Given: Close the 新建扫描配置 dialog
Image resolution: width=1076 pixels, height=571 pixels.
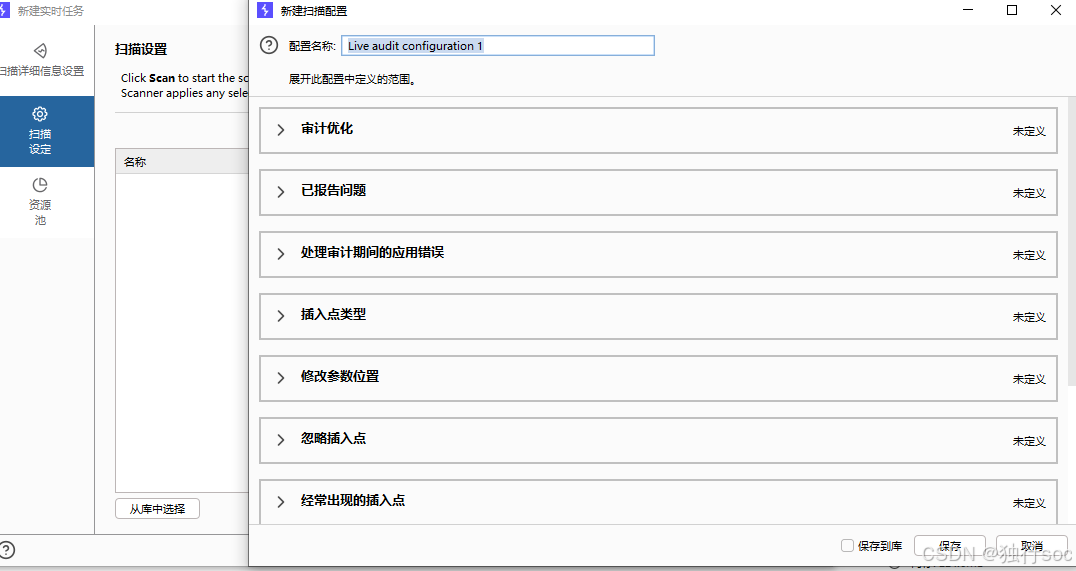Looking at the screenshot, I should pyautogui.click(x=1056, y=10).
